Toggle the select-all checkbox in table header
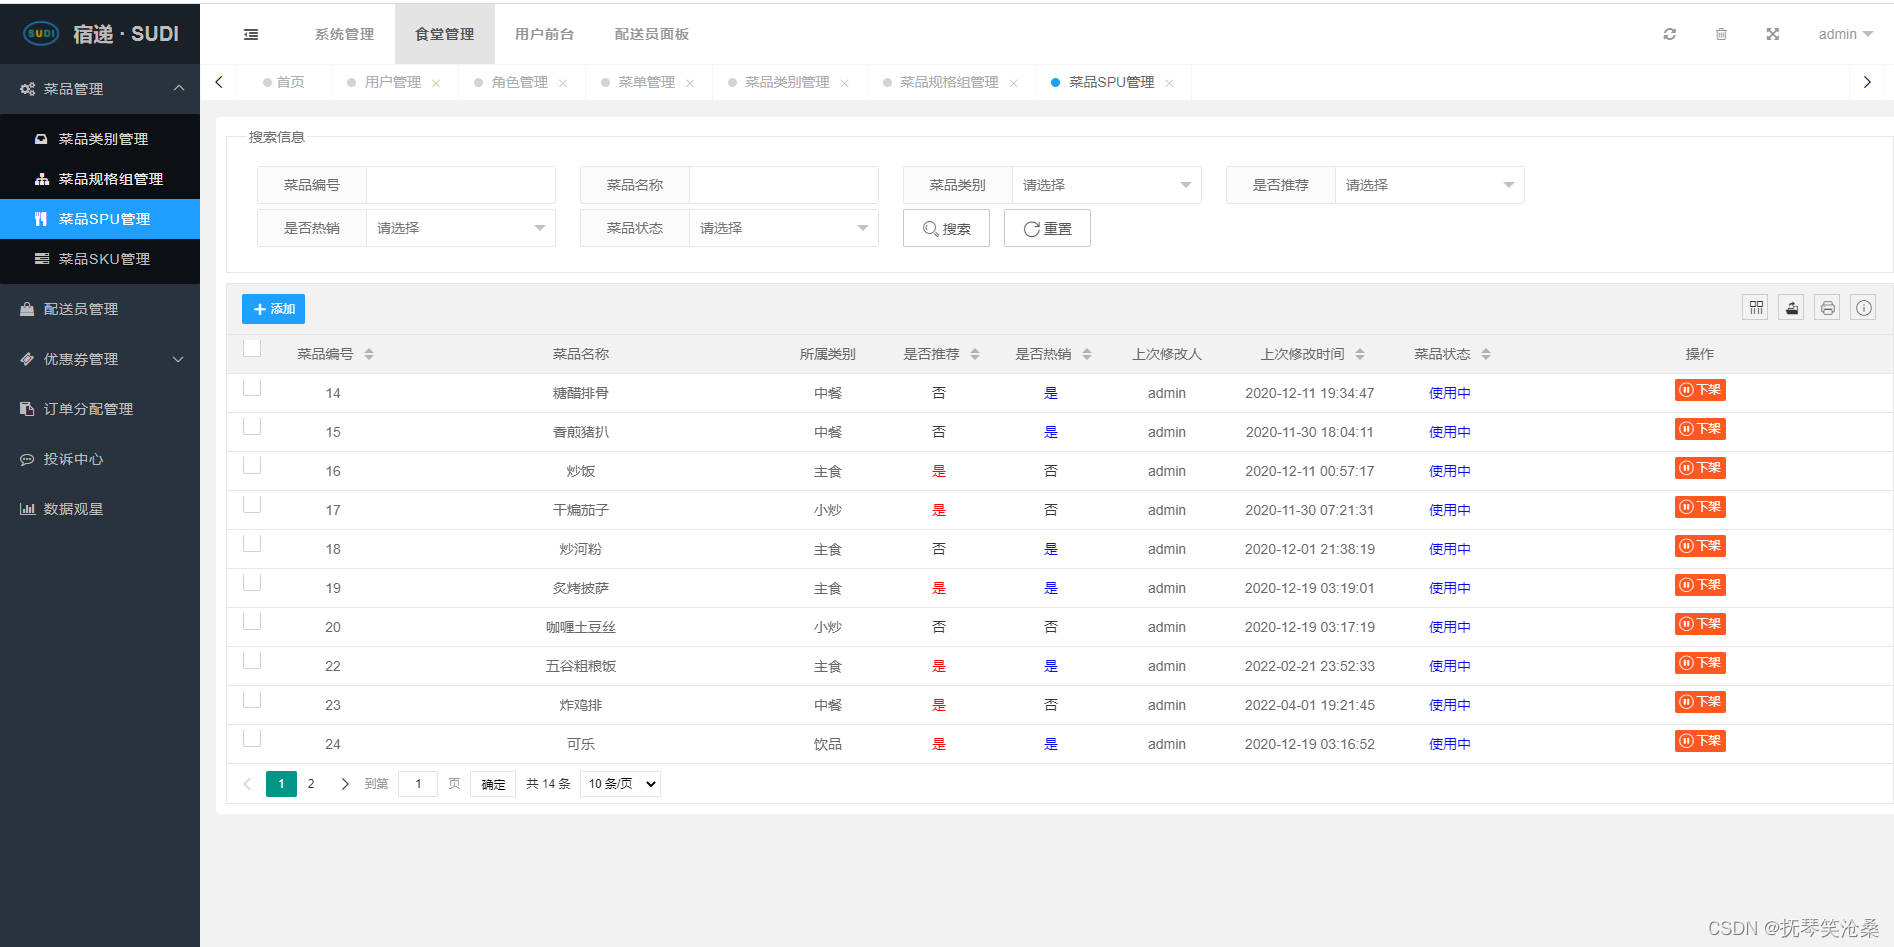This screenshot has height=947, width=1894. tap(252, 348)
